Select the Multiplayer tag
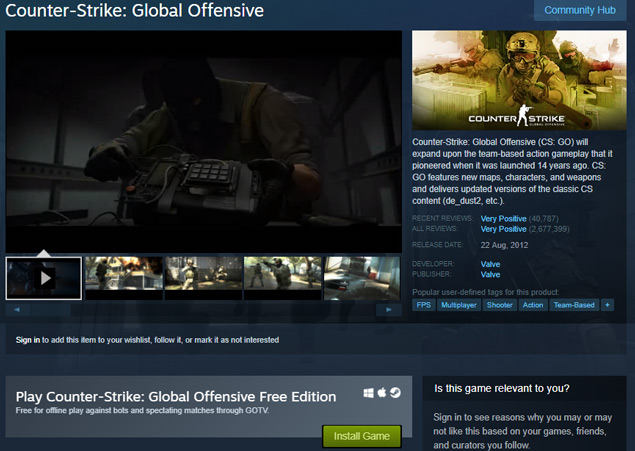 [x=459, y=305]
